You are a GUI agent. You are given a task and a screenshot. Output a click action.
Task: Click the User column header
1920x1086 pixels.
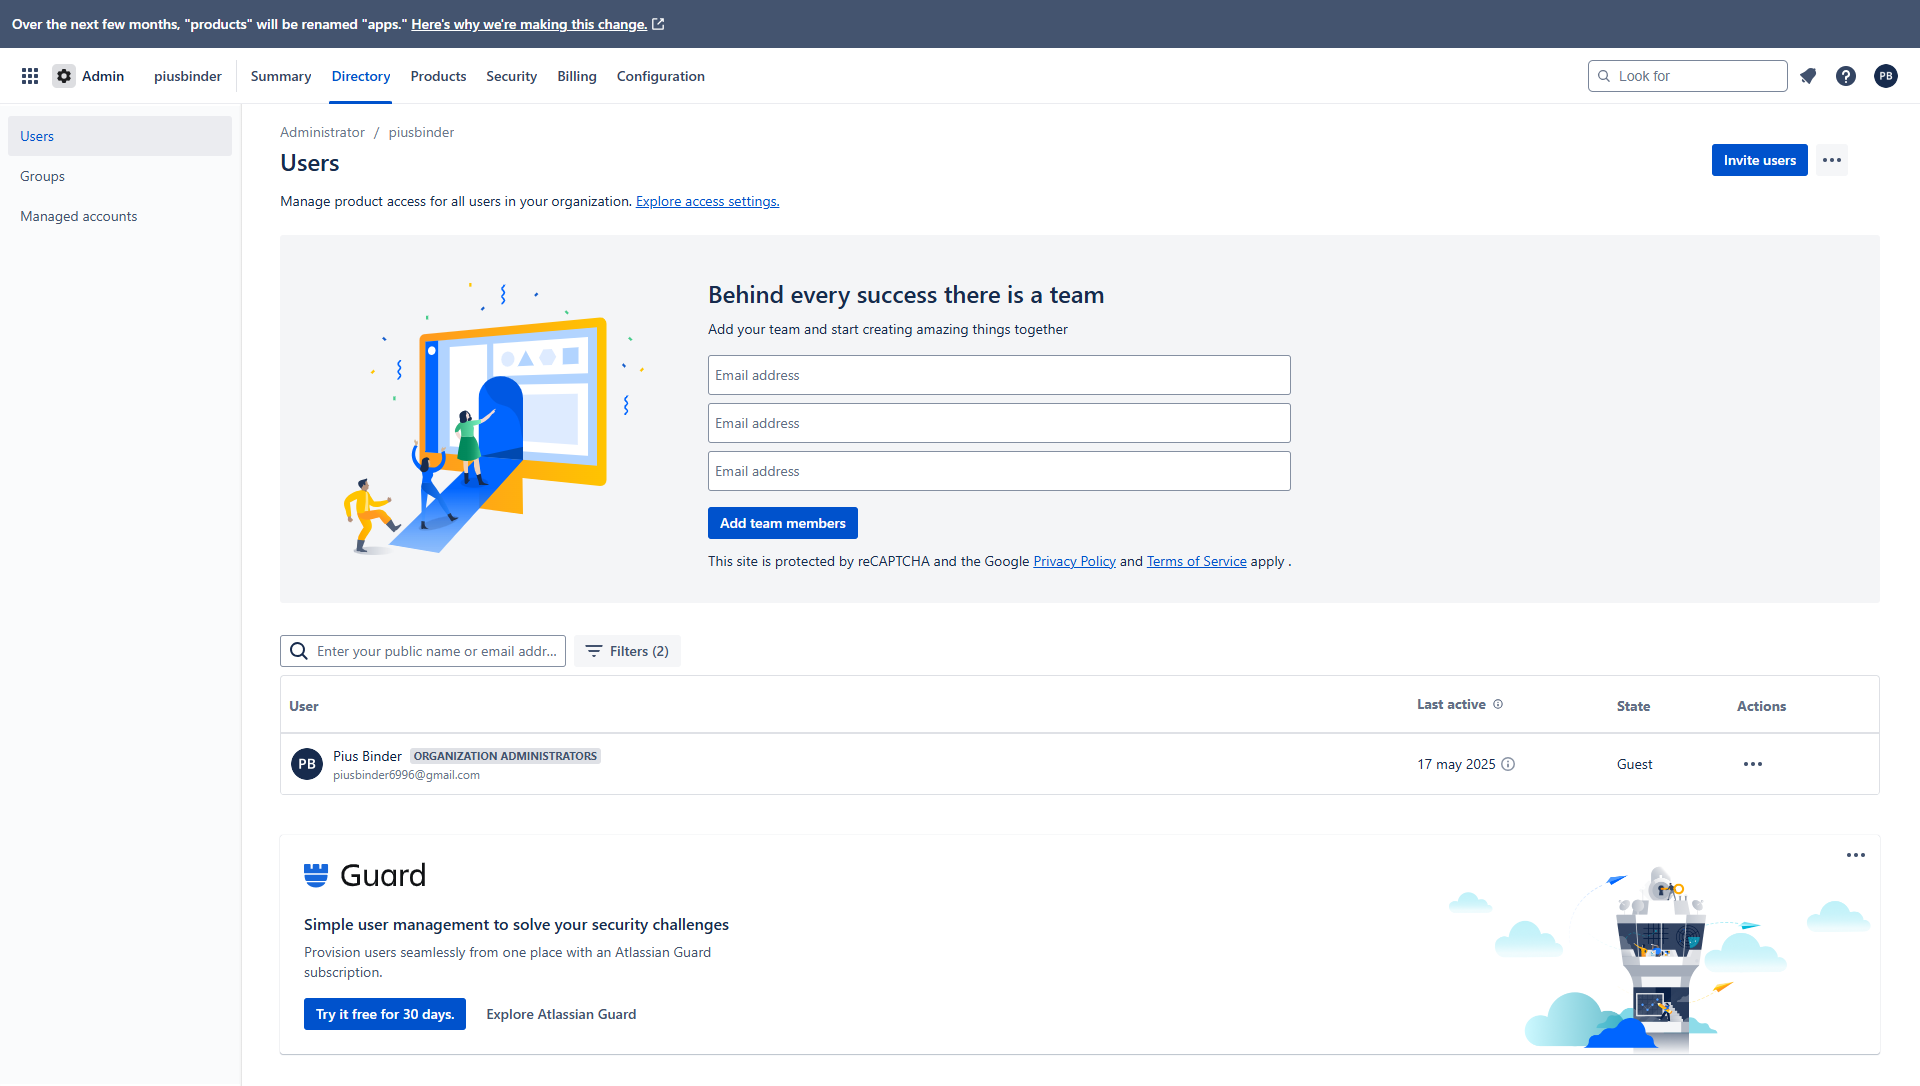tap(304, 706)
